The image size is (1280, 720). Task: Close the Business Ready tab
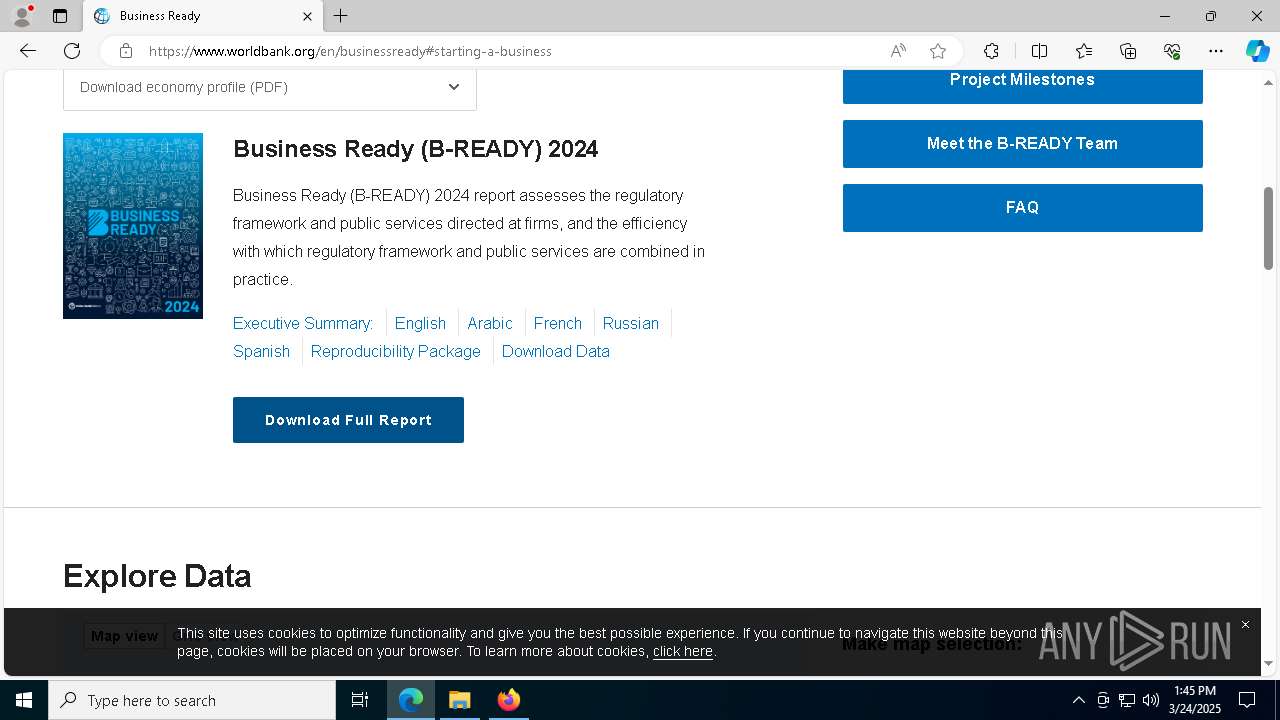pos(307,16)
